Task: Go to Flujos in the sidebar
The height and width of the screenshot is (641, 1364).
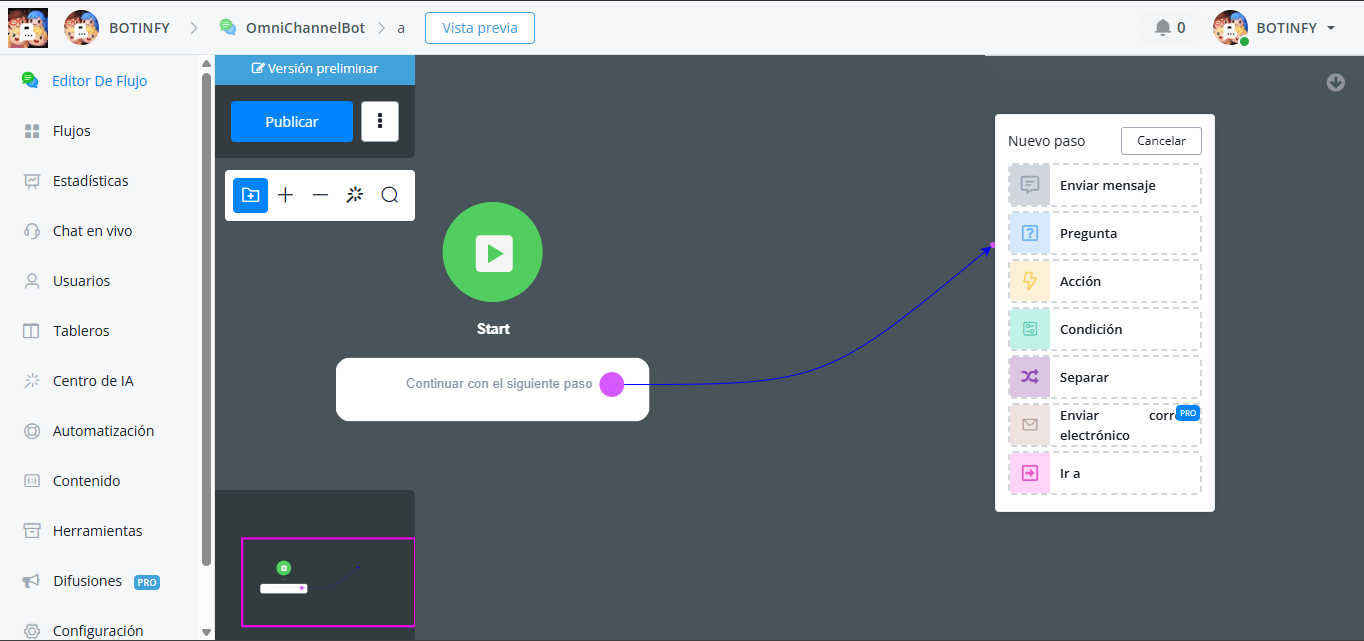Action: [72, 131]
